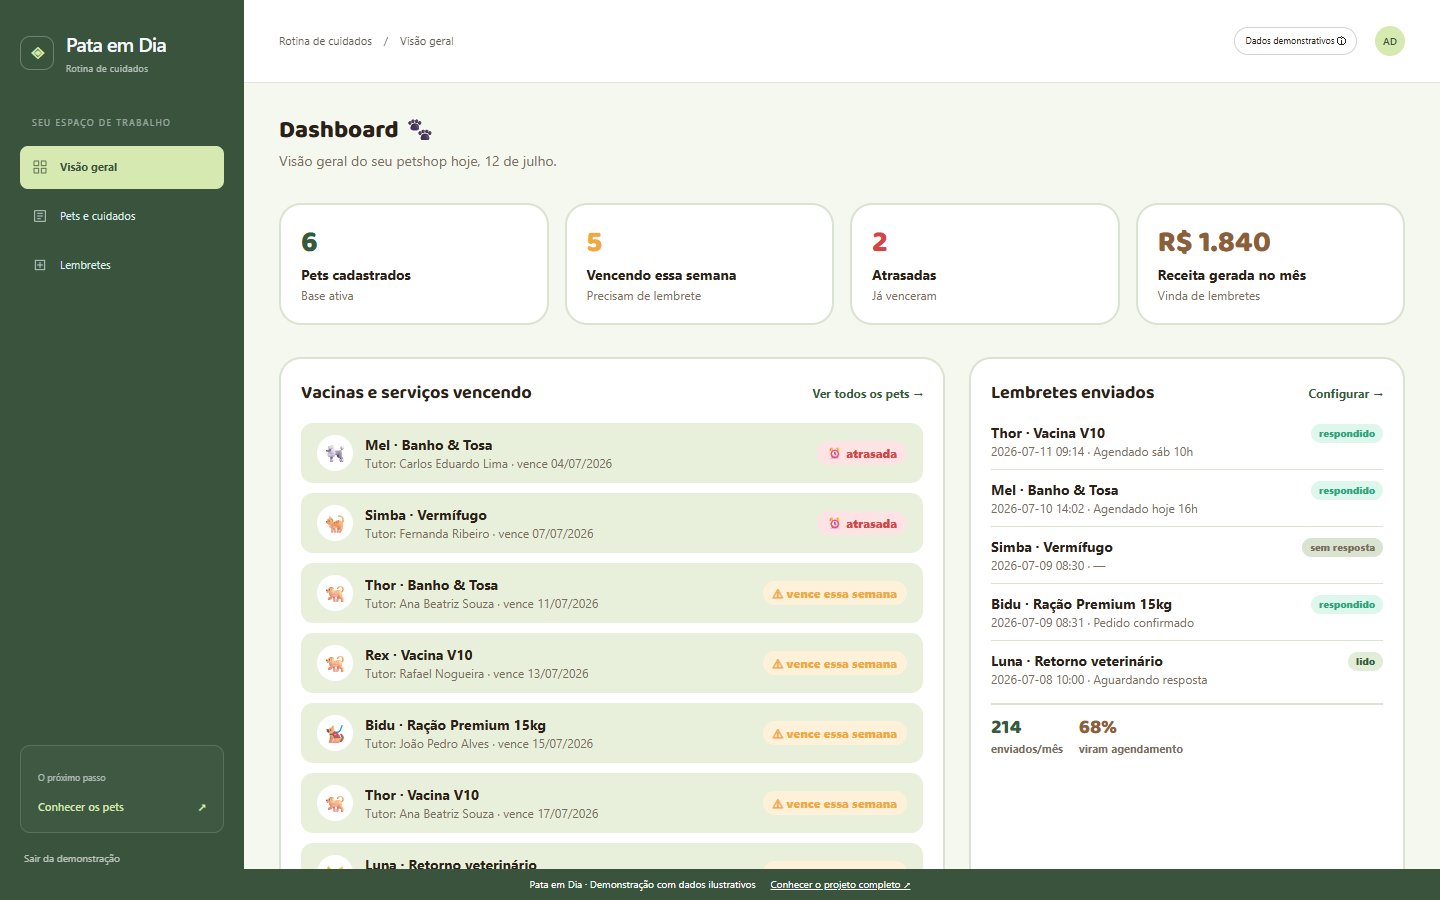
Task: Click the Bidu Ração Premium pet avatar
Action: point(334,733)
